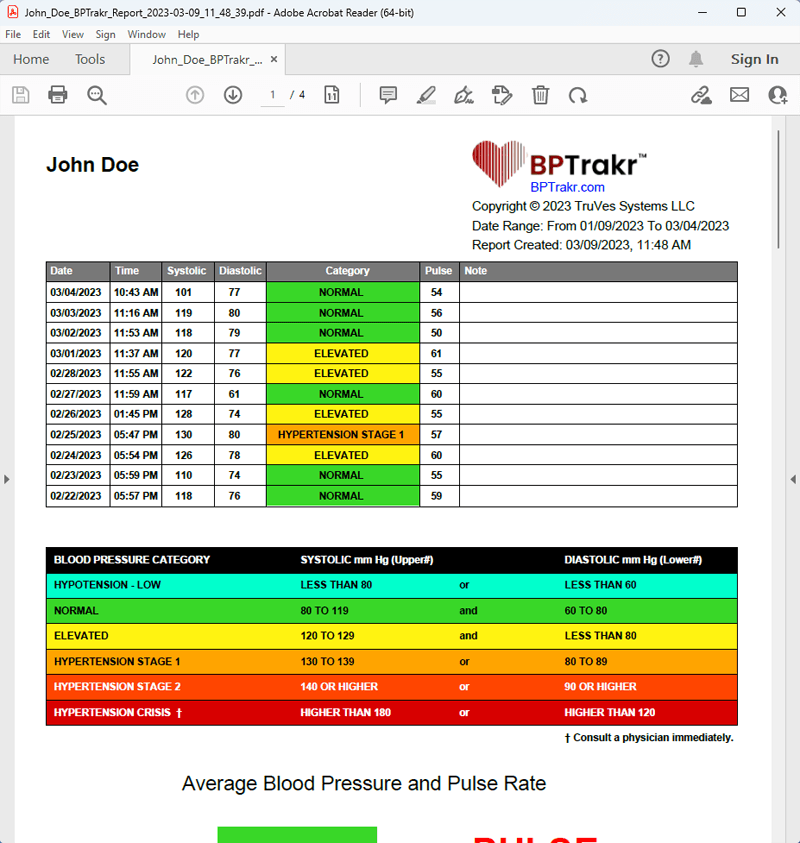Viewport: 800px width, 843px height.
Task: Click the page number input field
Action: [x=272, y=95]
